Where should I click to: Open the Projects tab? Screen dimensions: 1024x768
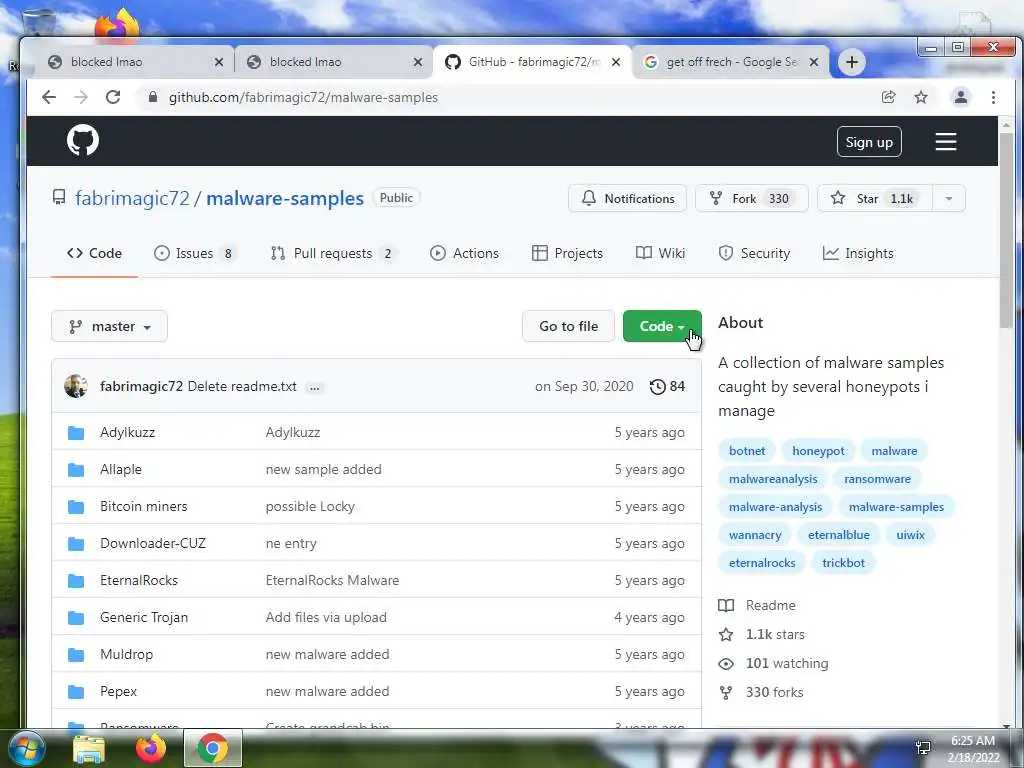[568, 253]
